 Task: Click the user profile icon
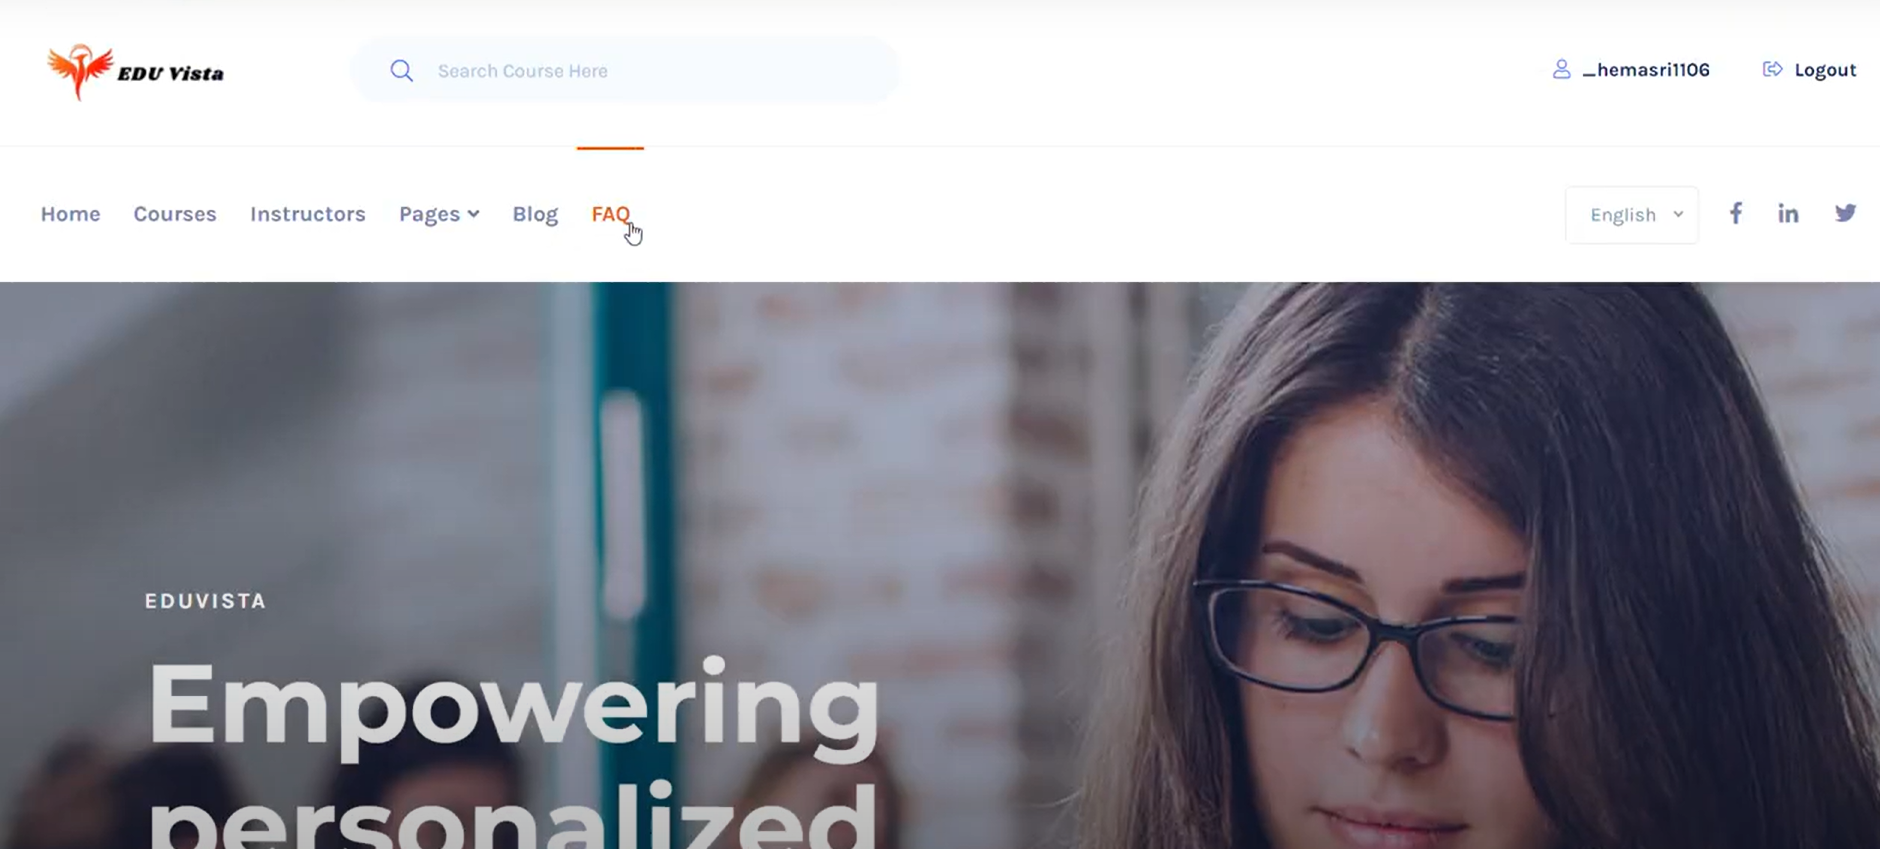coord(1561,69)
